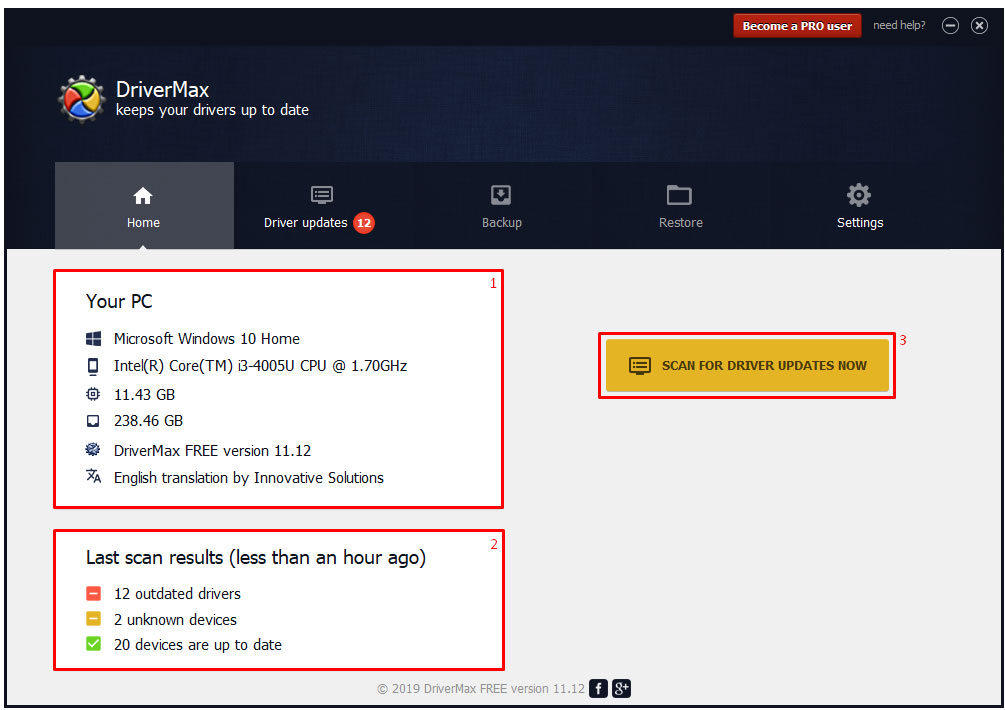Minimize the DriverMax window
This screenshot has width=1005, height=710.
[x=950, y=26]
